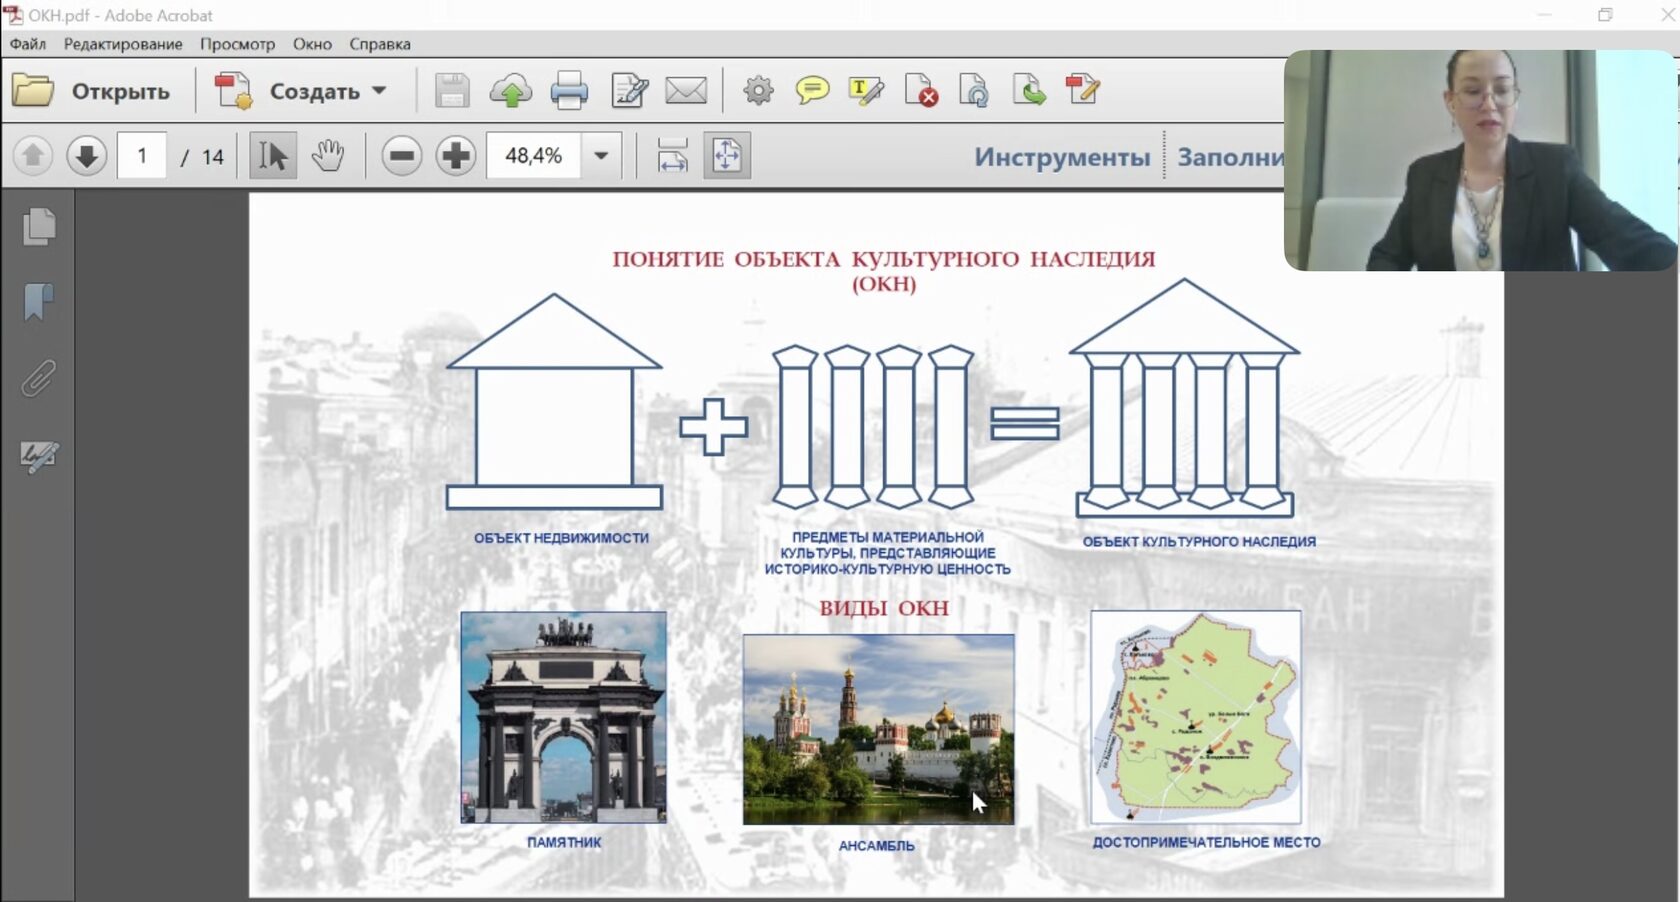Viewport: 1680px width, 902px height.
Task: Open the Инструменты panel
Action: point(1062,157)
